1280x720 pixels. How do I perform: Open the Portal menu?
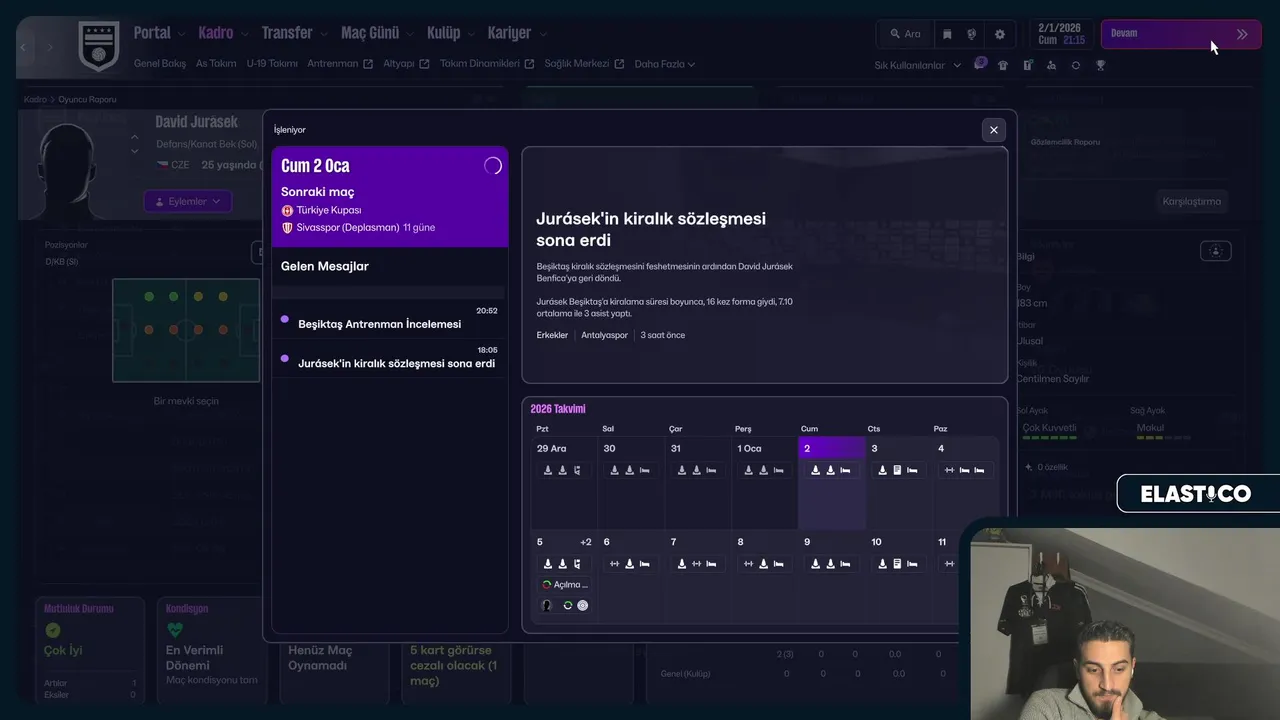pyautogui.click(x=153, y=33)
